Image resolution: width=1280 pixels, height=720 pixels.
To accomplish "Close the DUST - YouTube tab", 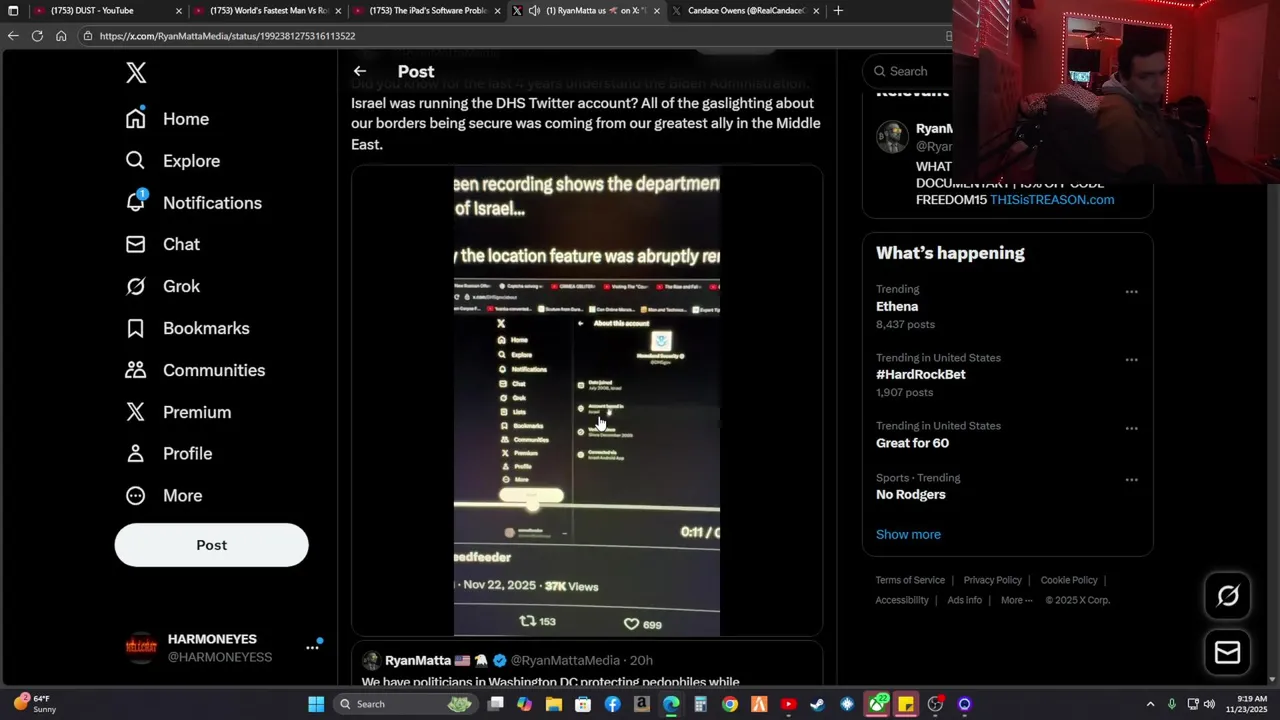I will [179, 11].
